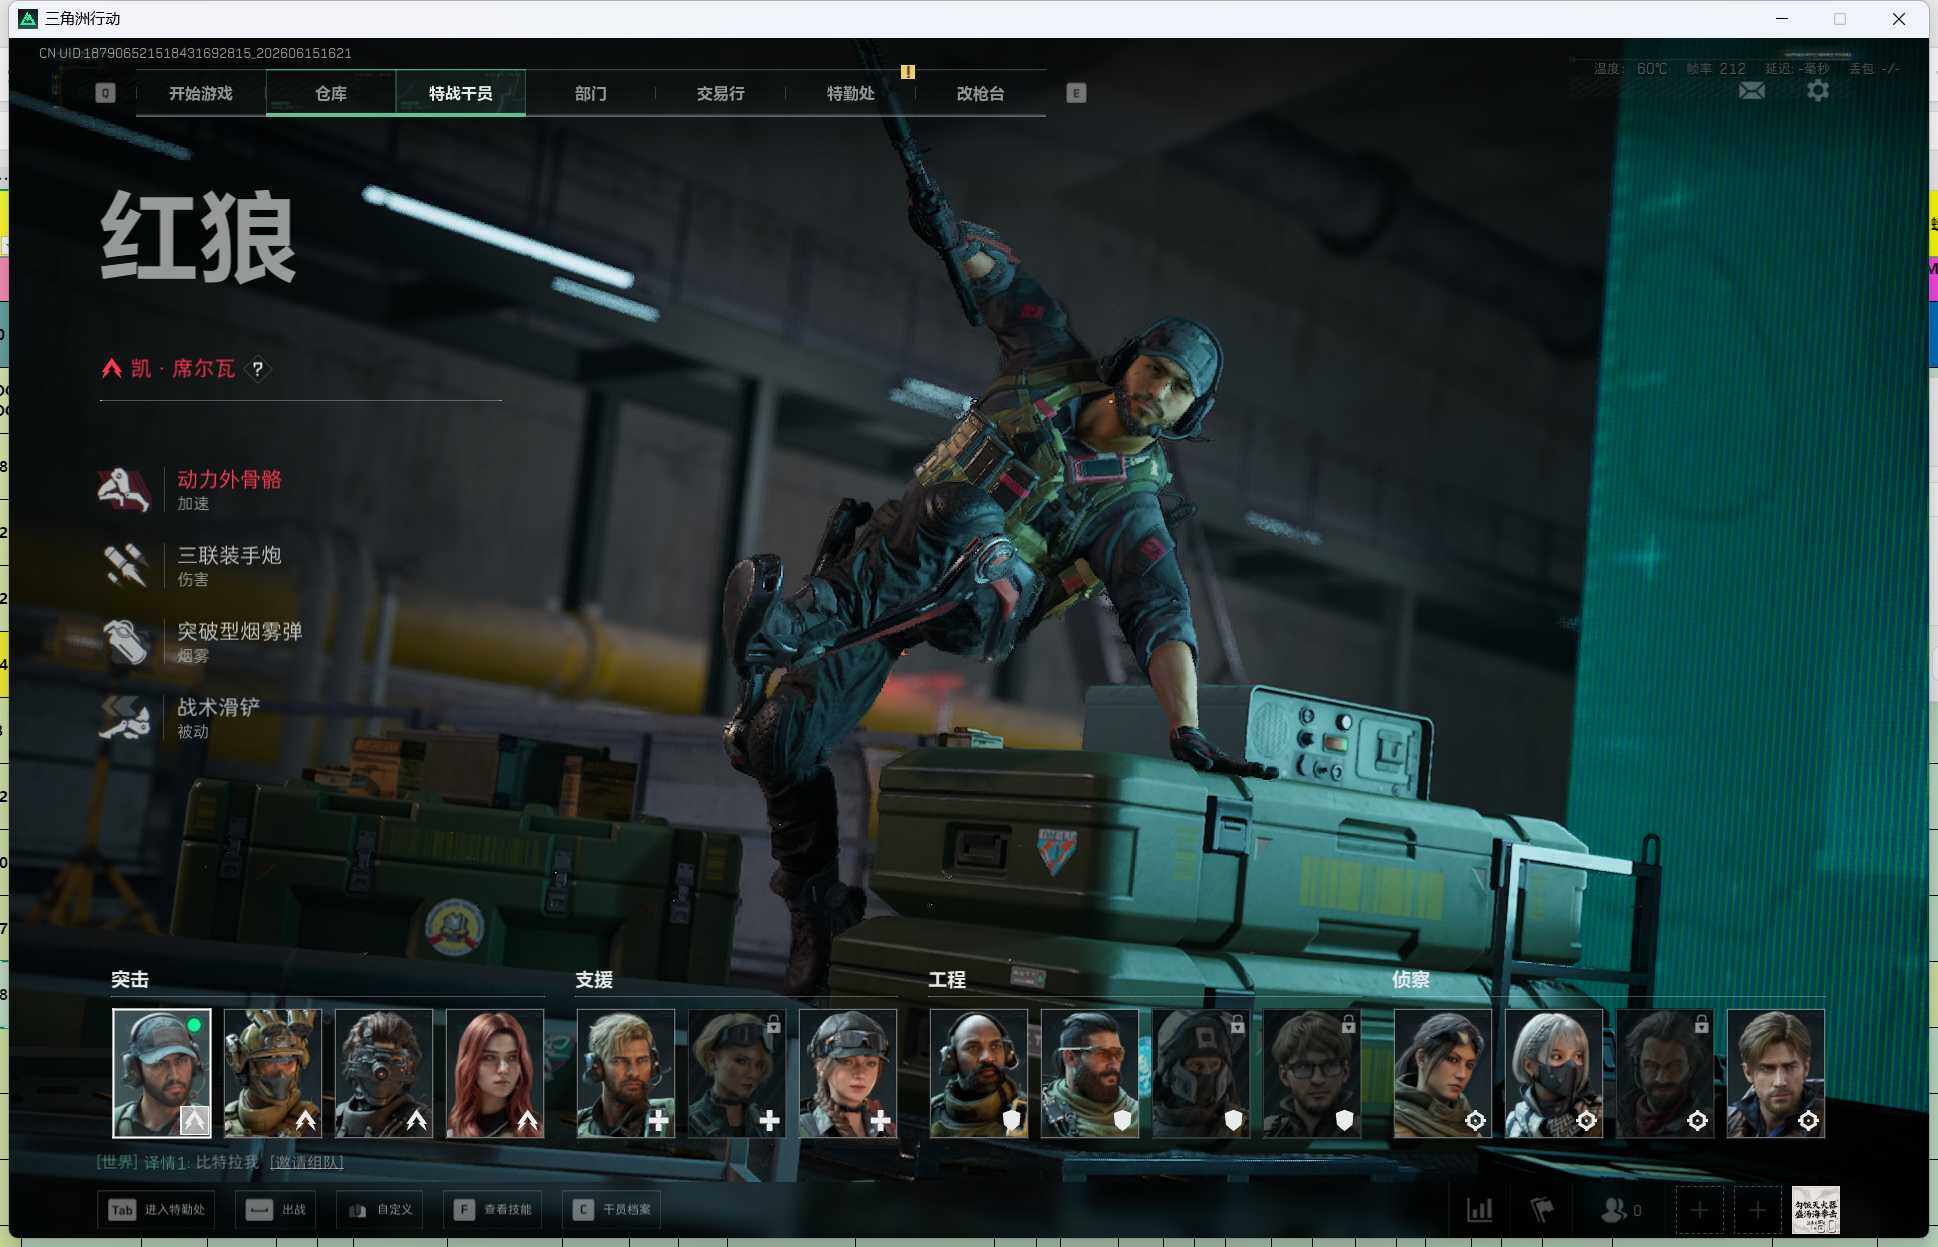Screen dimensions: 1938x1247
Task: Choose the dark-haired woman 侦察 operator portrait
Action: coord(1443,1073)
